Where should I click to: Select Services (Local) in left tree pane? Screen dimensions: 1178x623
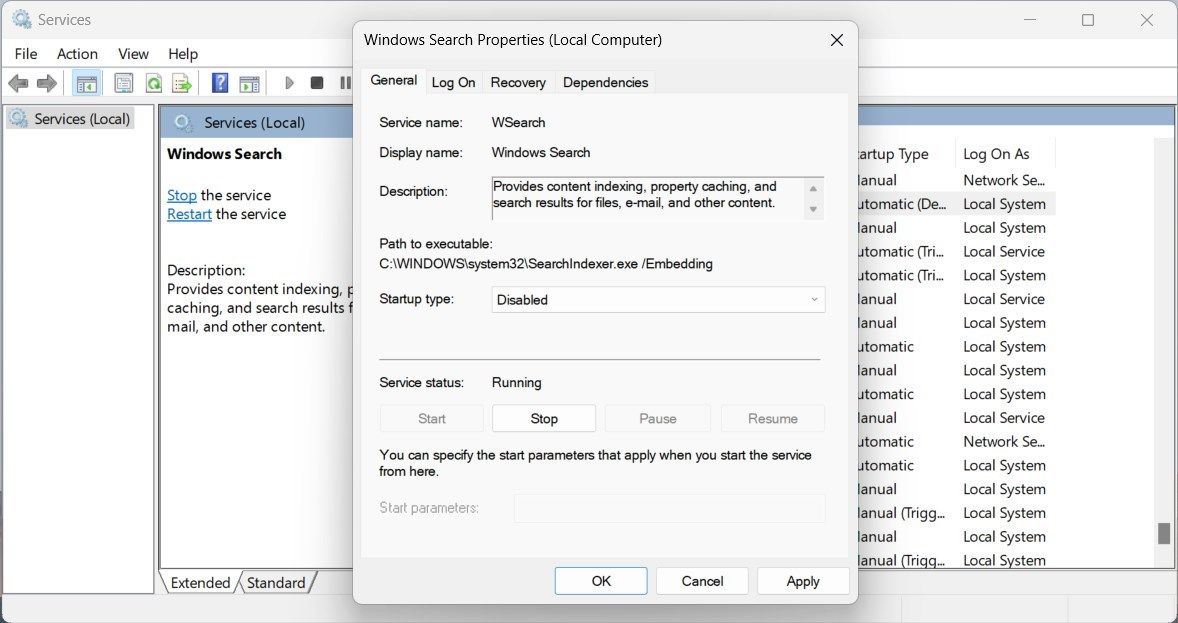[x=79, y=118]
